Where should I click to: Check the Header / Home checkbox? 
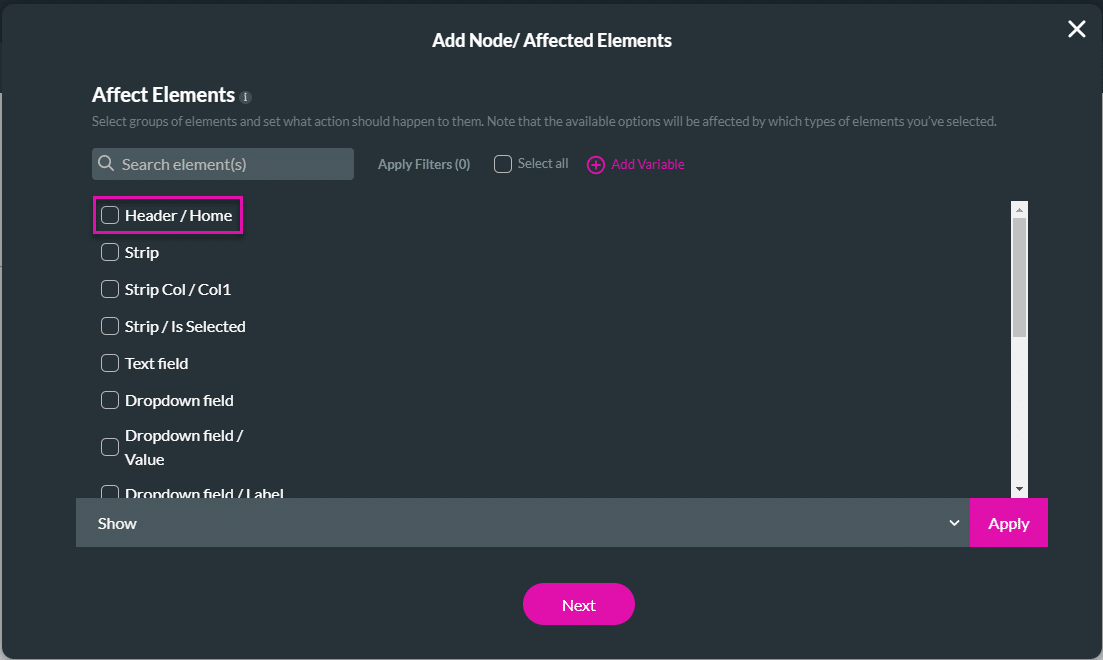(x=110, y=215)
